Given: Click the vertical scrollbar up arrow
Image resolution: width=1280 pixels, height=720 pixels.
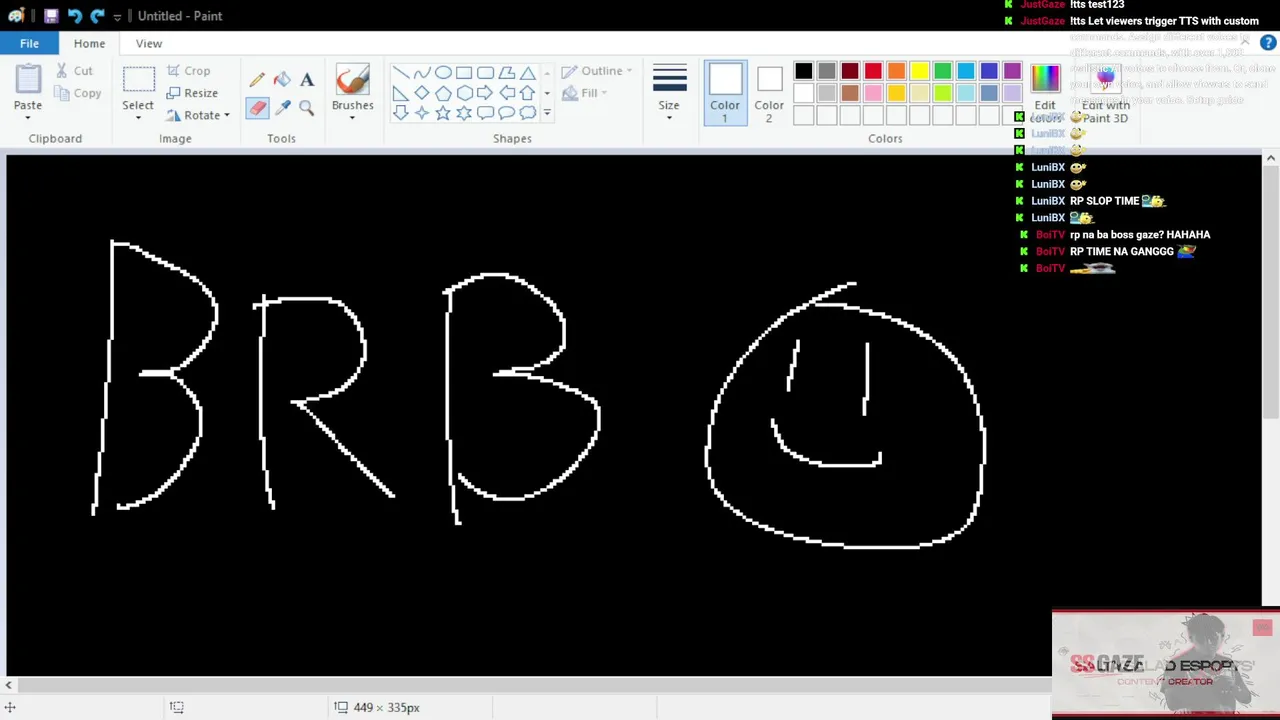Looking at the screenshot, I should point(1271,158).
